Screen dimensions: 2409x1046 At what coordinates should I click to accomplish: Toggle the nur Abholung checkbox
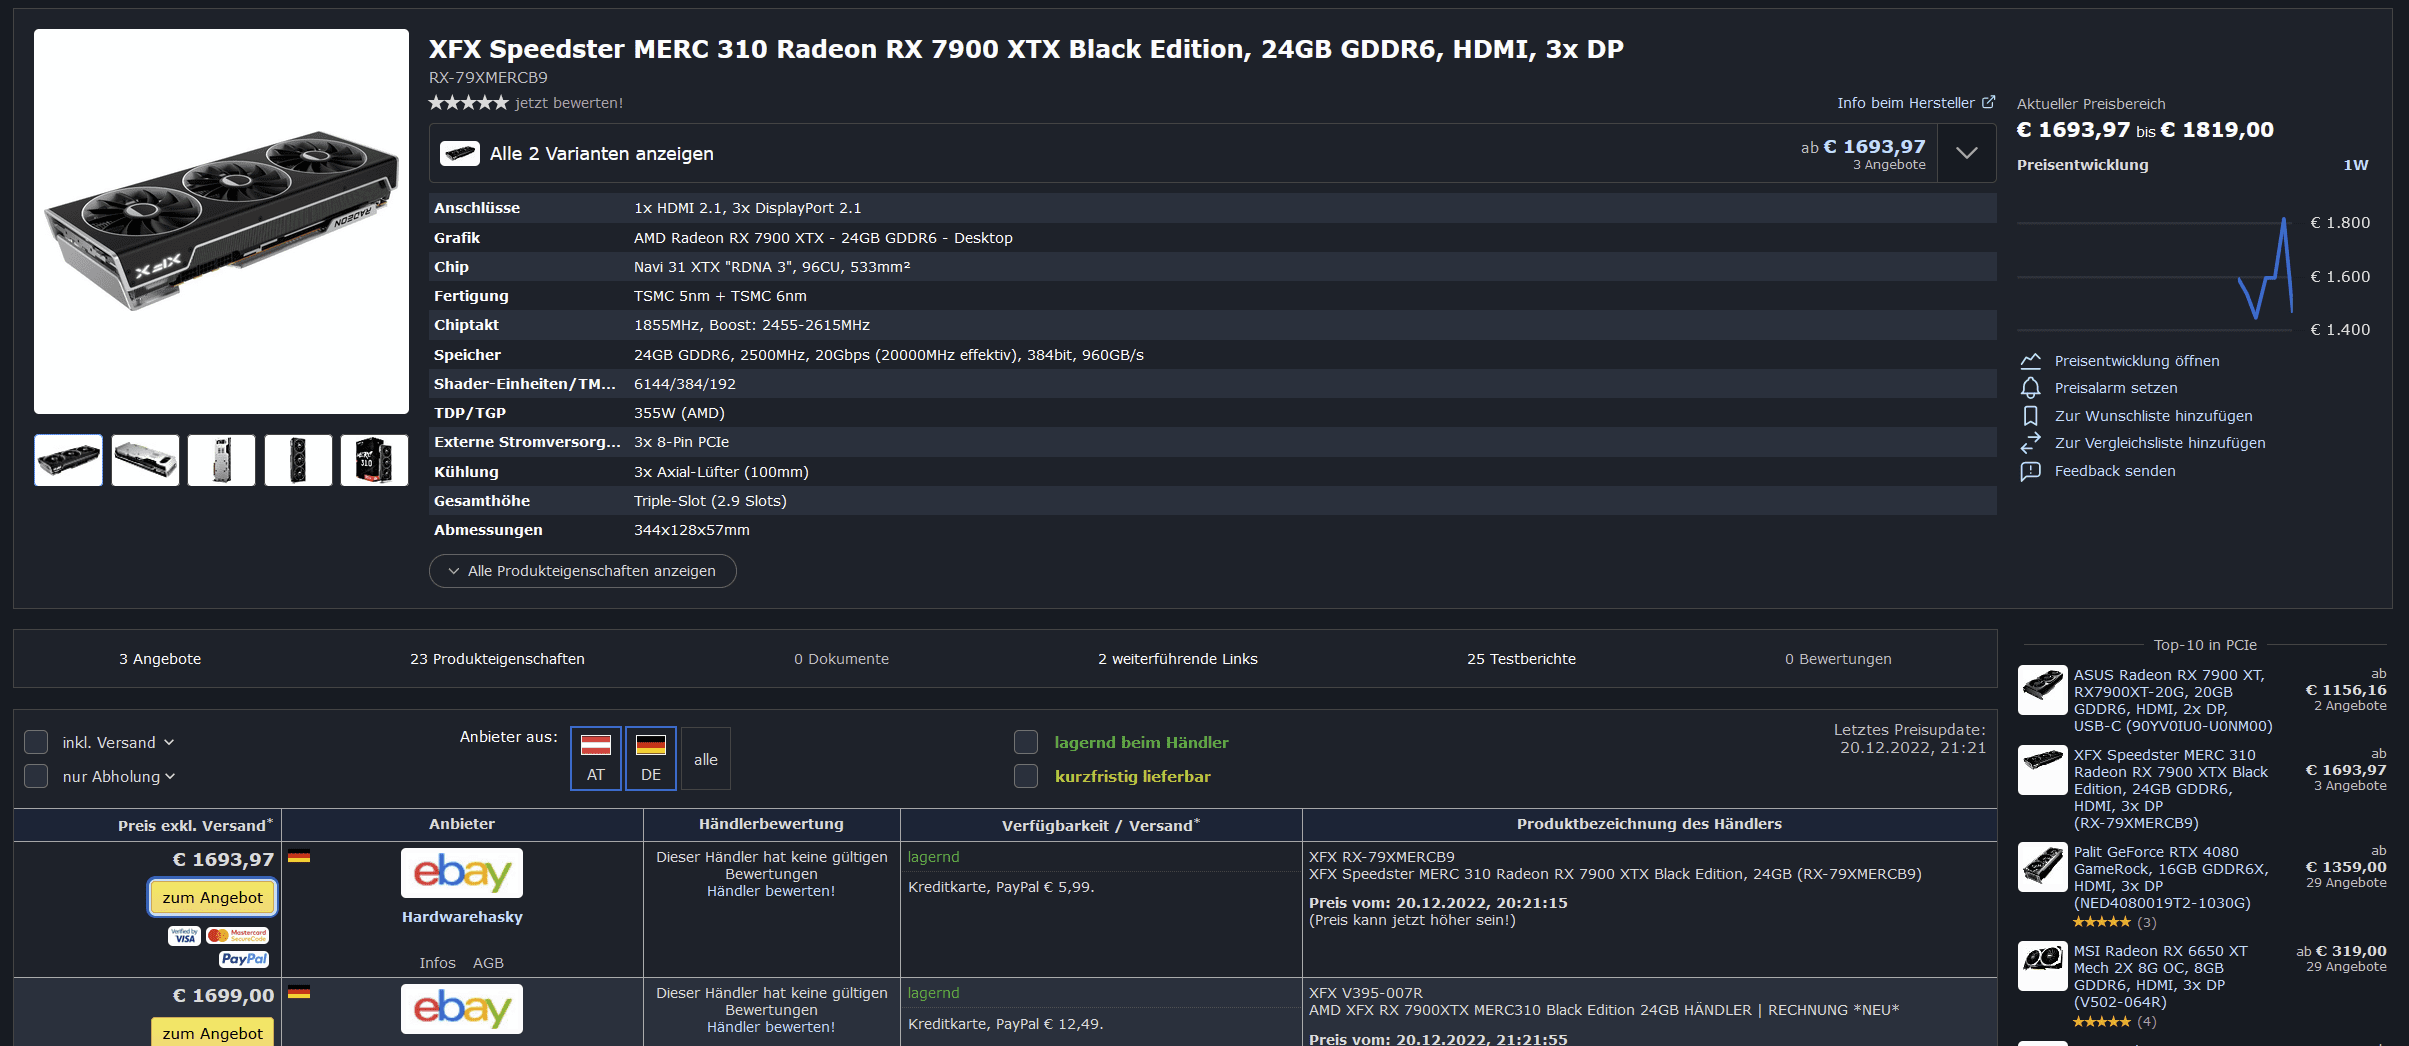[x=36, y=776]
